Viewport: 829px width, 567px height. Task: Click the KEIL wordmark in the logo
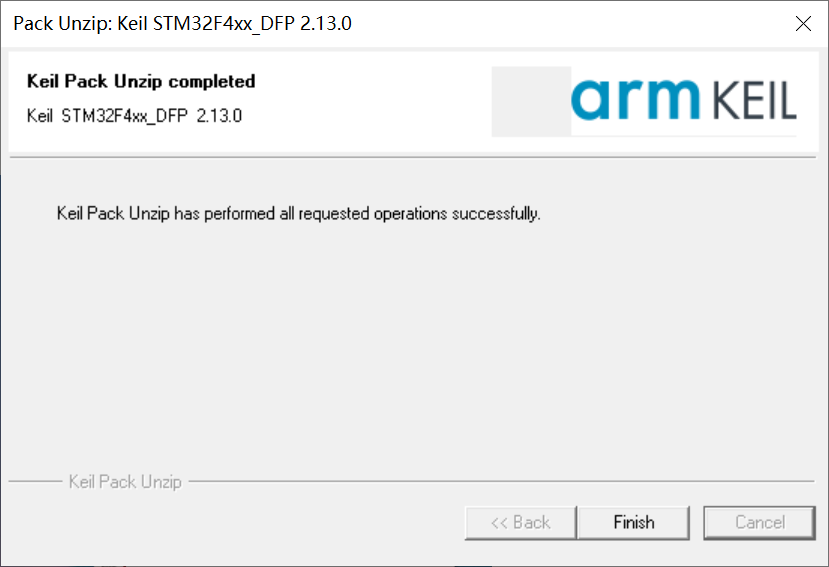pyautogui.click(x=755, y=101)
